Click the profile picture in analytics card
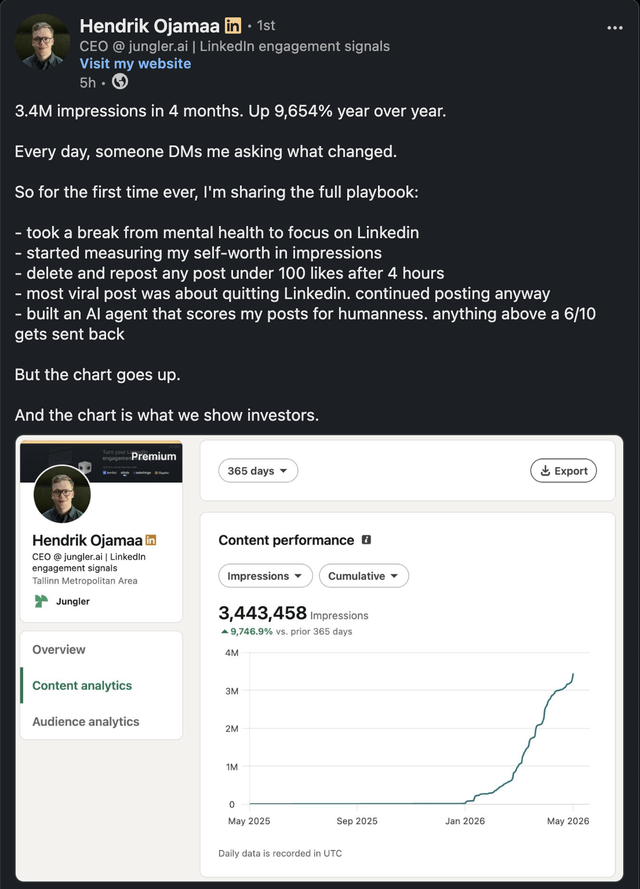Viewport: 640px width, 889px height. [x=62, y=494]
